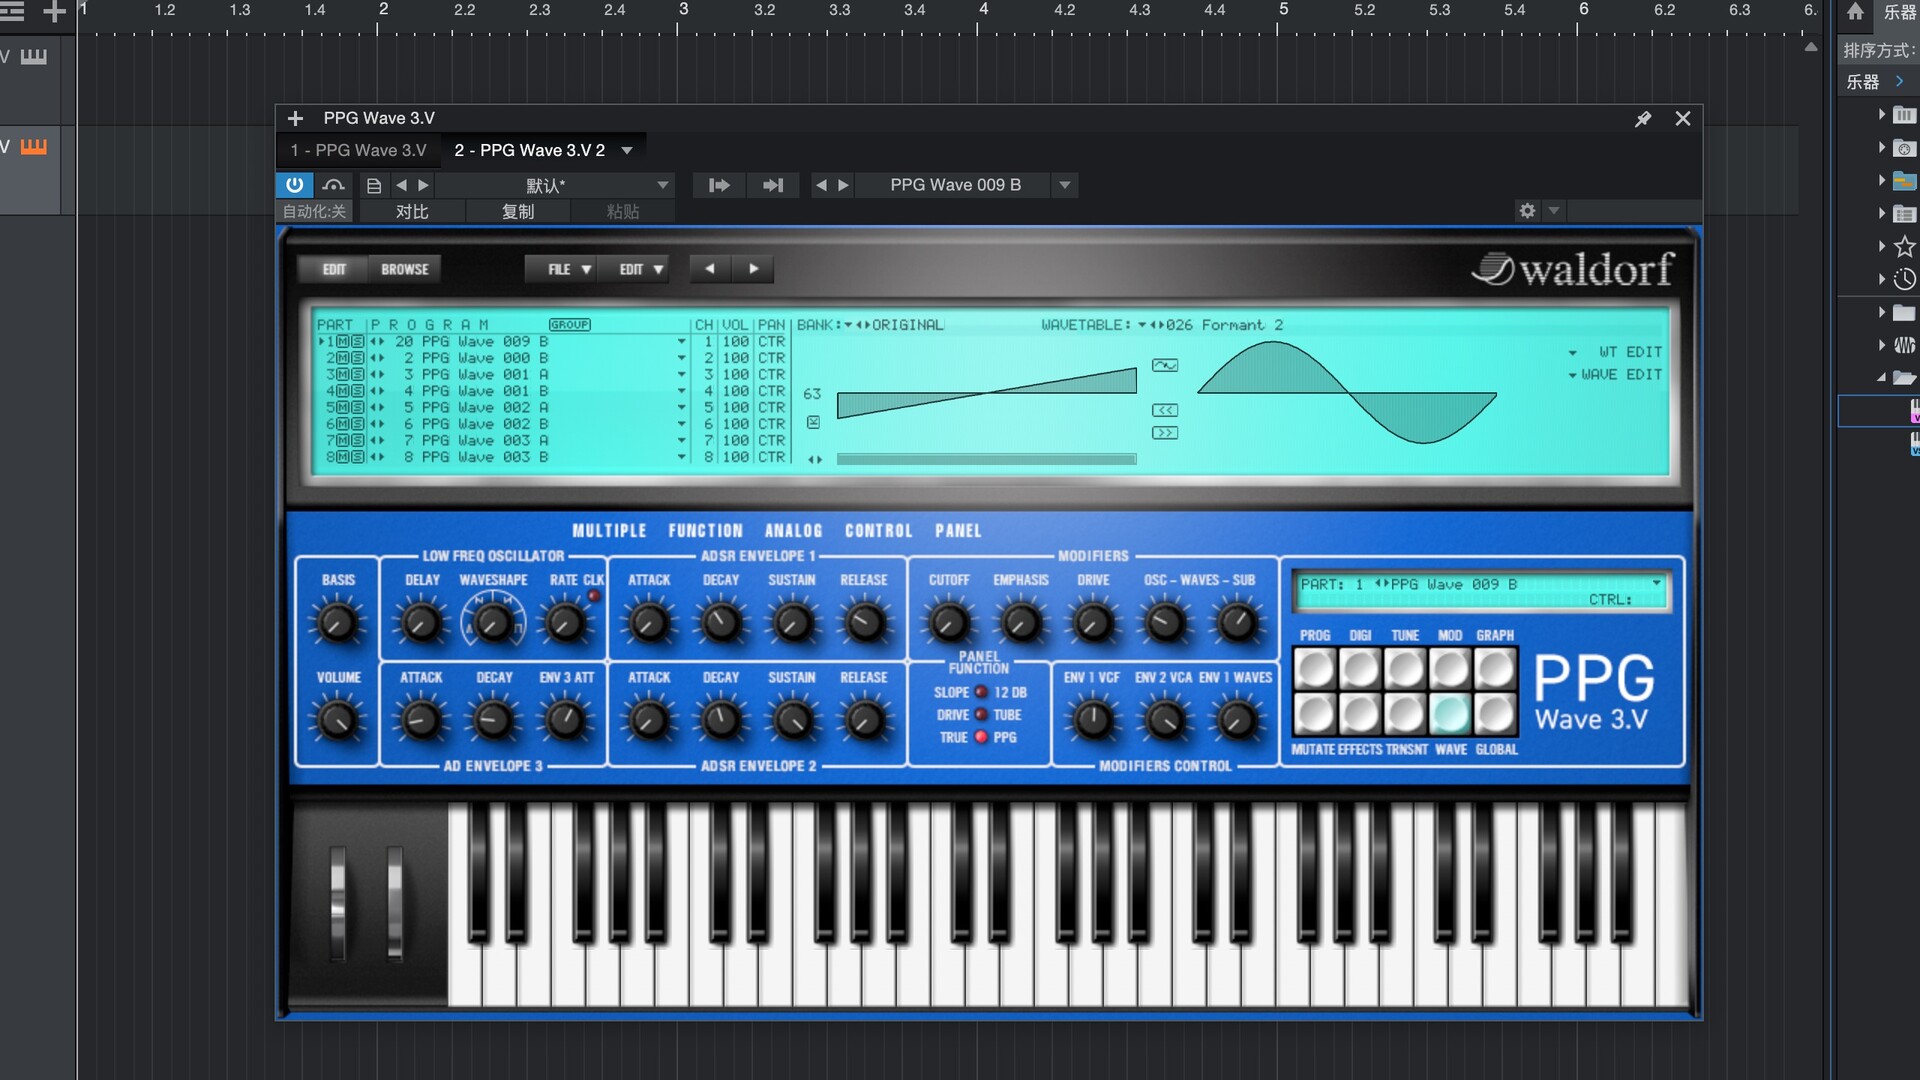Toggle the plugin power bypass button

pos(294,185)
